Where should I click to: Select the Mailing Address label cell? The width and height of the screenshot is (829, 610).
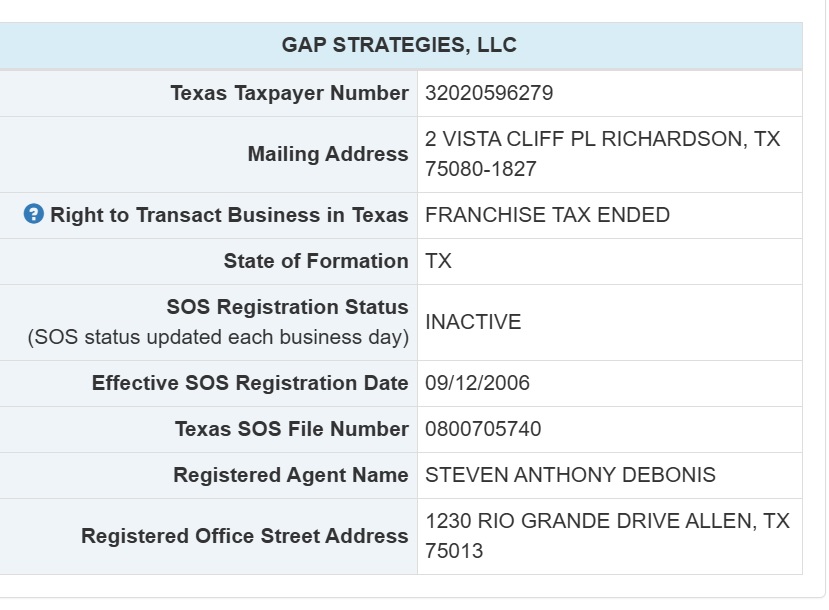coord(208,154)
